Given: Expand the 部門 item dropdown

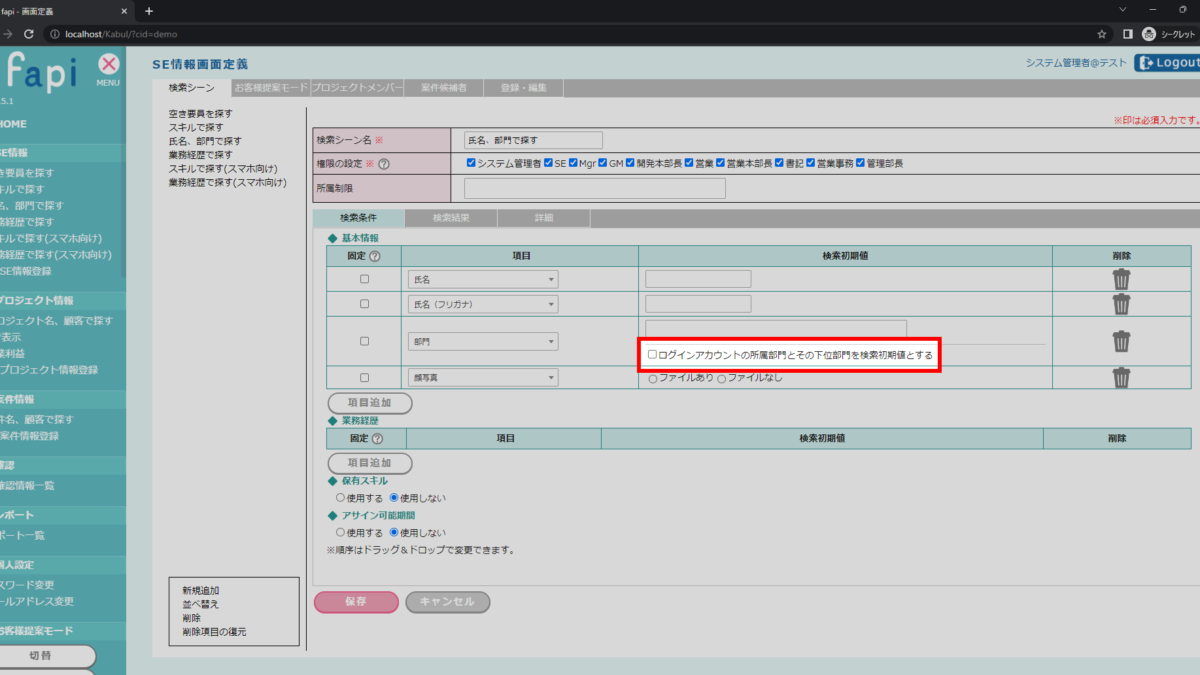Looking at the screenshot, I should (482, 342).
